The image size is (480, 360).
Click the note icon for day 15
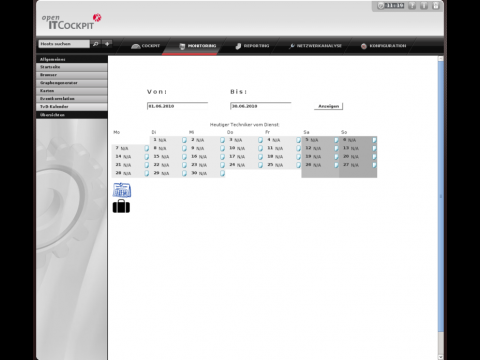click(x=184, y=157)
